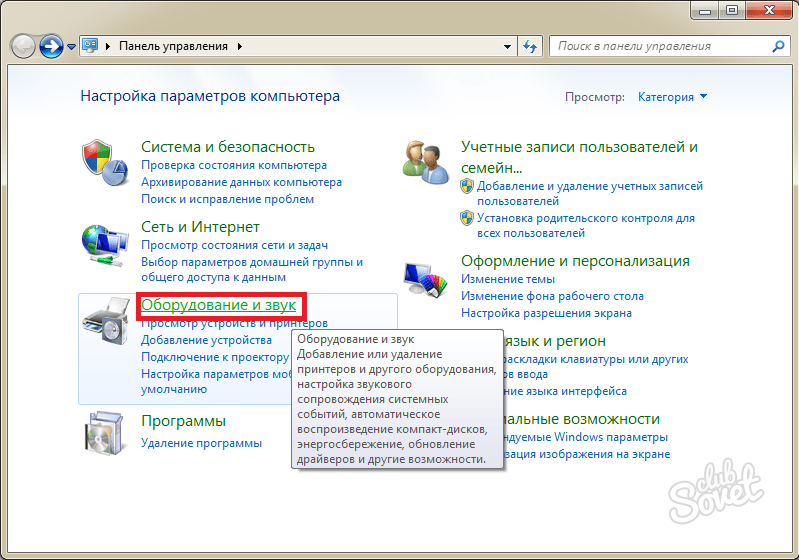Screen dimensions: 799x560
Task: Open the Hardware and Sound printer icon
Action: tap(106, 322)
